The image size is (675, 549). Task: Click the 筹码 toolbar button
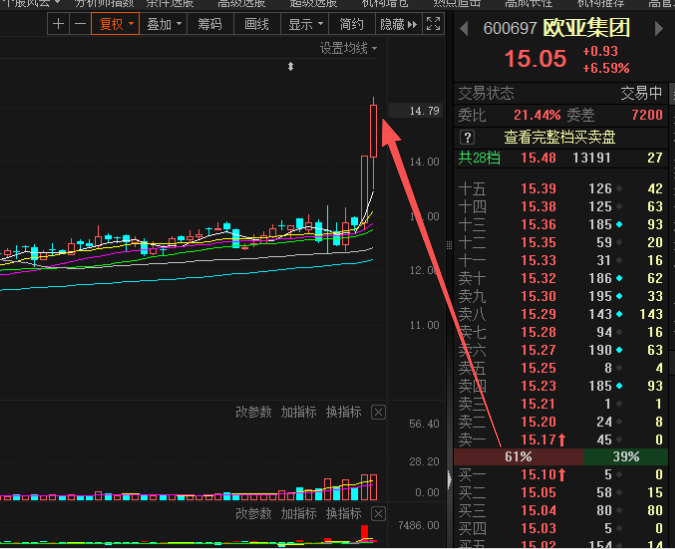pos(210,24)
